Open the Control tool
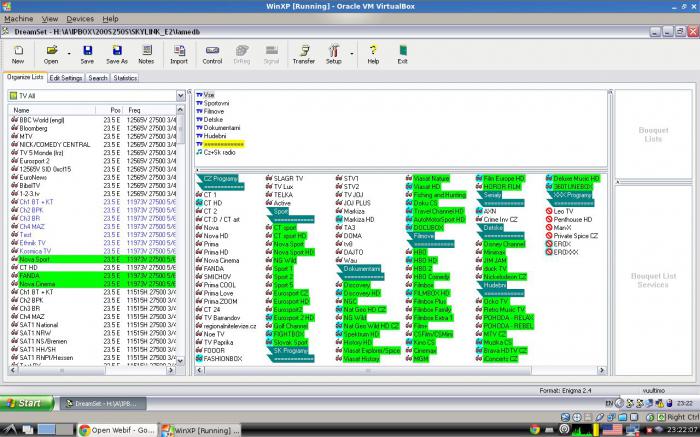 click(212, 54)
